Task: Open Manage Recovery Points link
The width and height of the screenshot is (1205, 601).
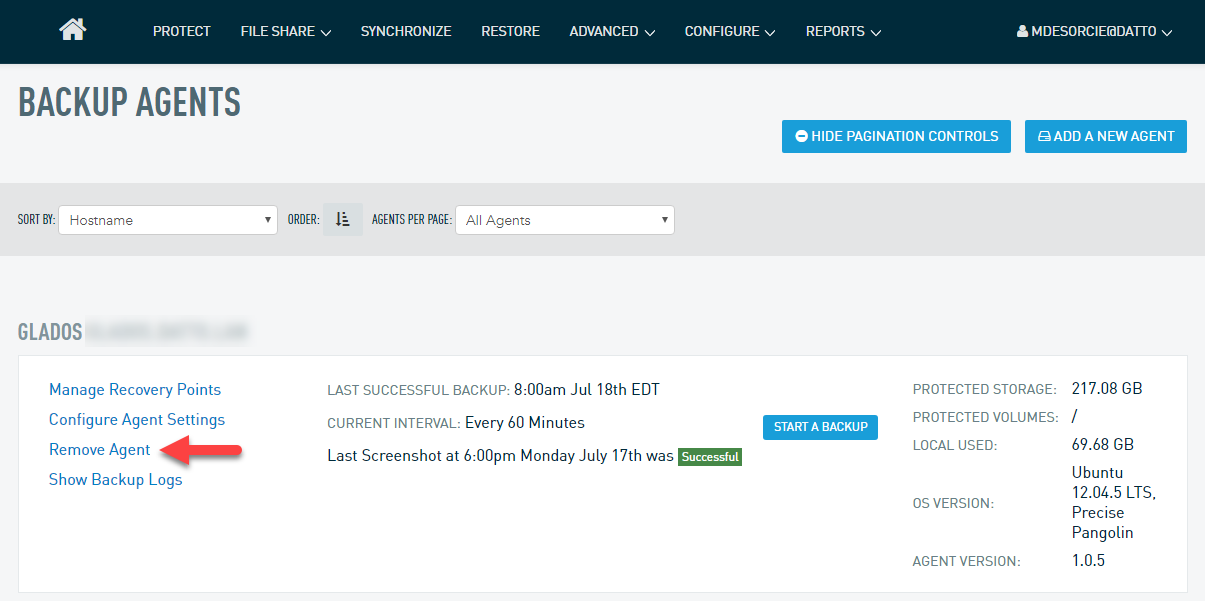Action: (x=135, y=389)
